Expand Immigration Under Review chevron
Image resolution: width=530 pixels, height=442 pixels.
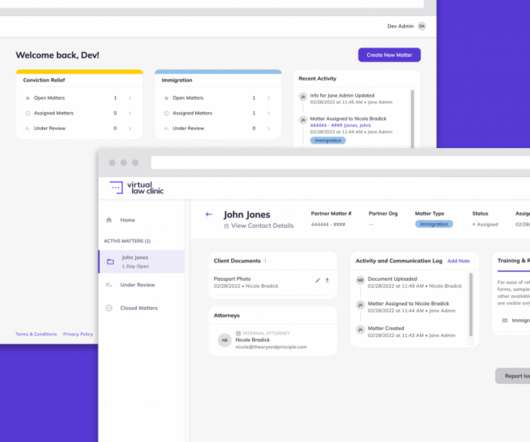[269, 128]
